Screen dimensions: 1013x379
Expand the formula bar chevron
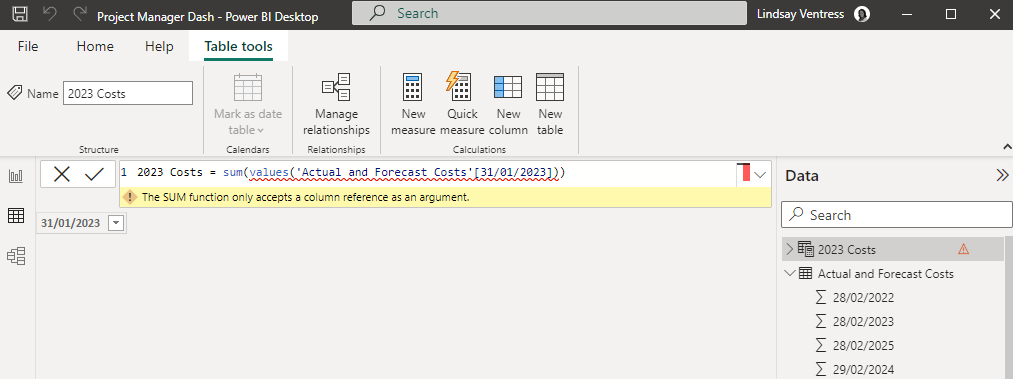coord(760,174)
